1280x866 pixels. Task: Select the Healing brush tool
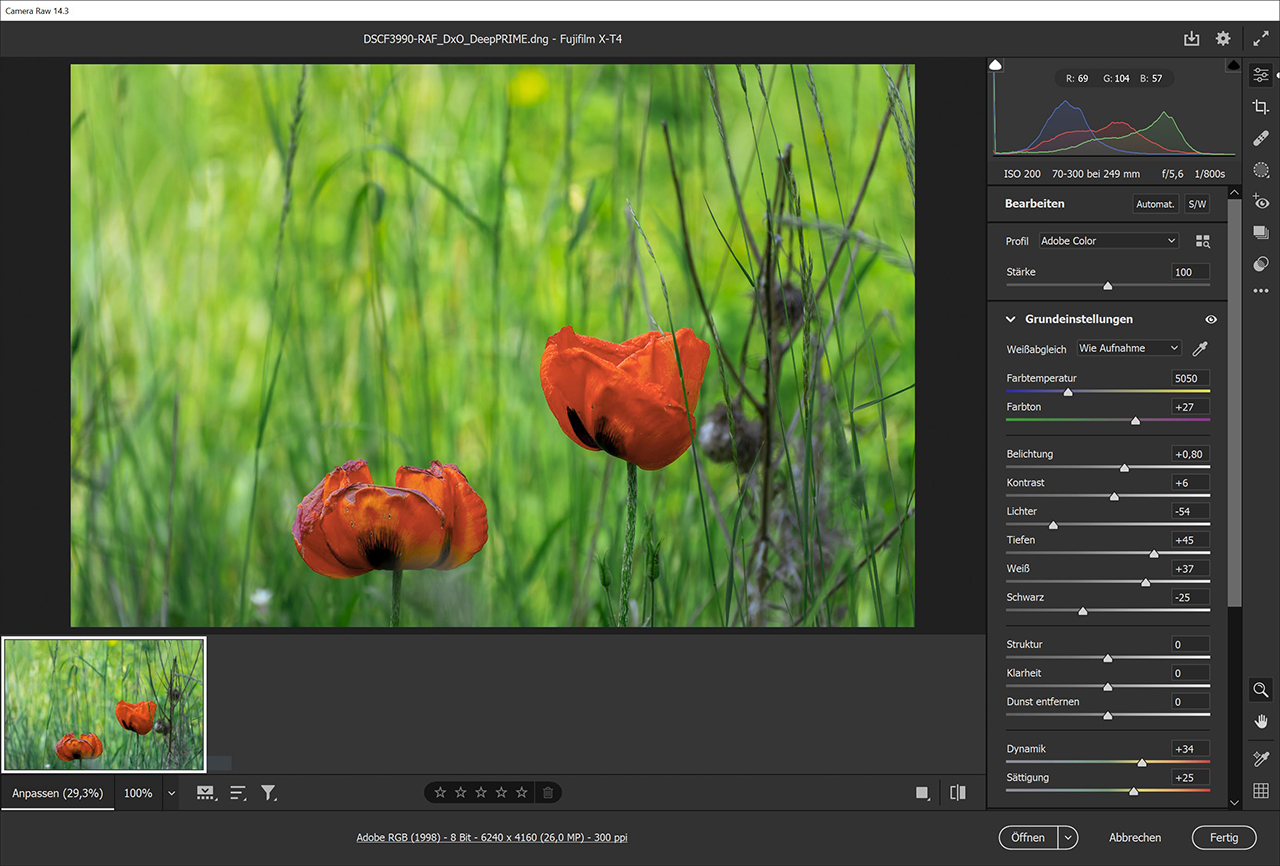point(1261,139)
